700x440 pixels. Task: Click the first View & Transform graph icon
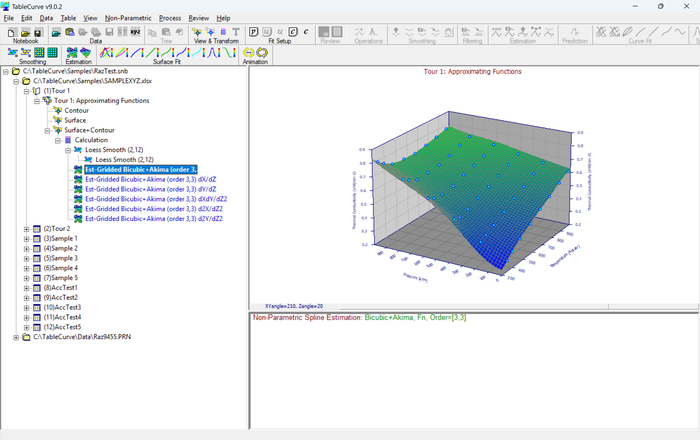197,32
